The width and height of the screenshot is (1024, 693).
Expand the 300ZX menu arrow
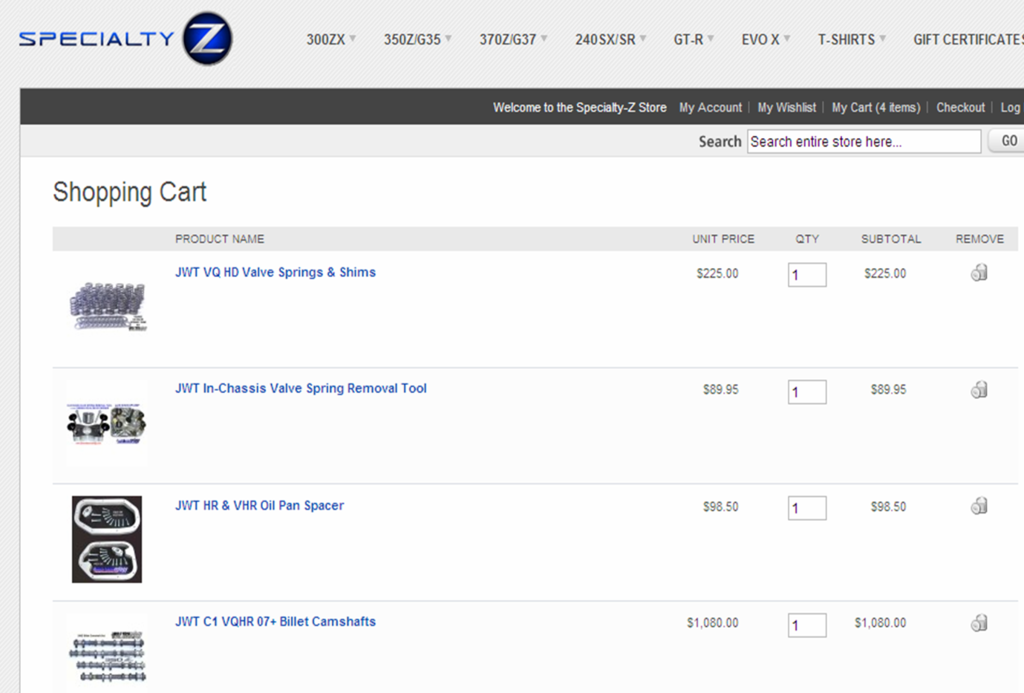(x=353, y=38)
